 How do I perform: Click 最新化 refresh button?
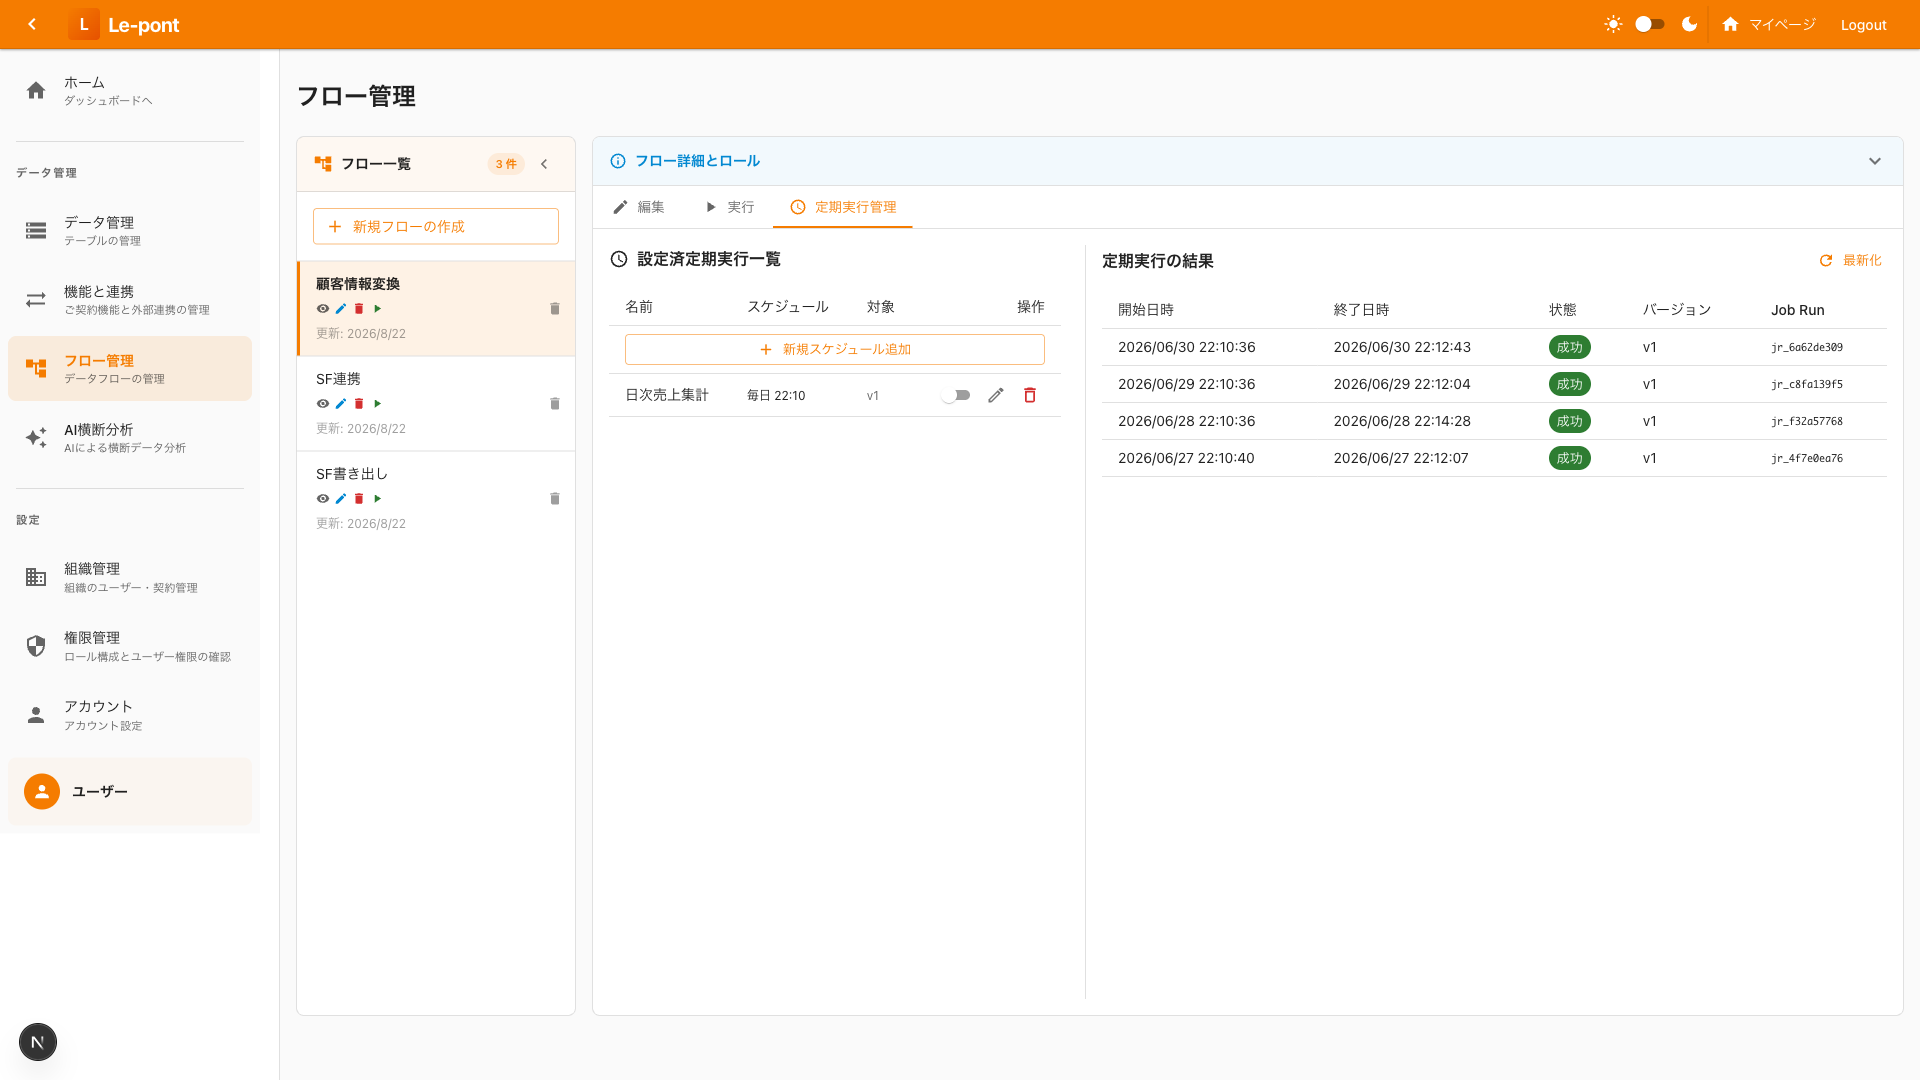(1850, 260)
